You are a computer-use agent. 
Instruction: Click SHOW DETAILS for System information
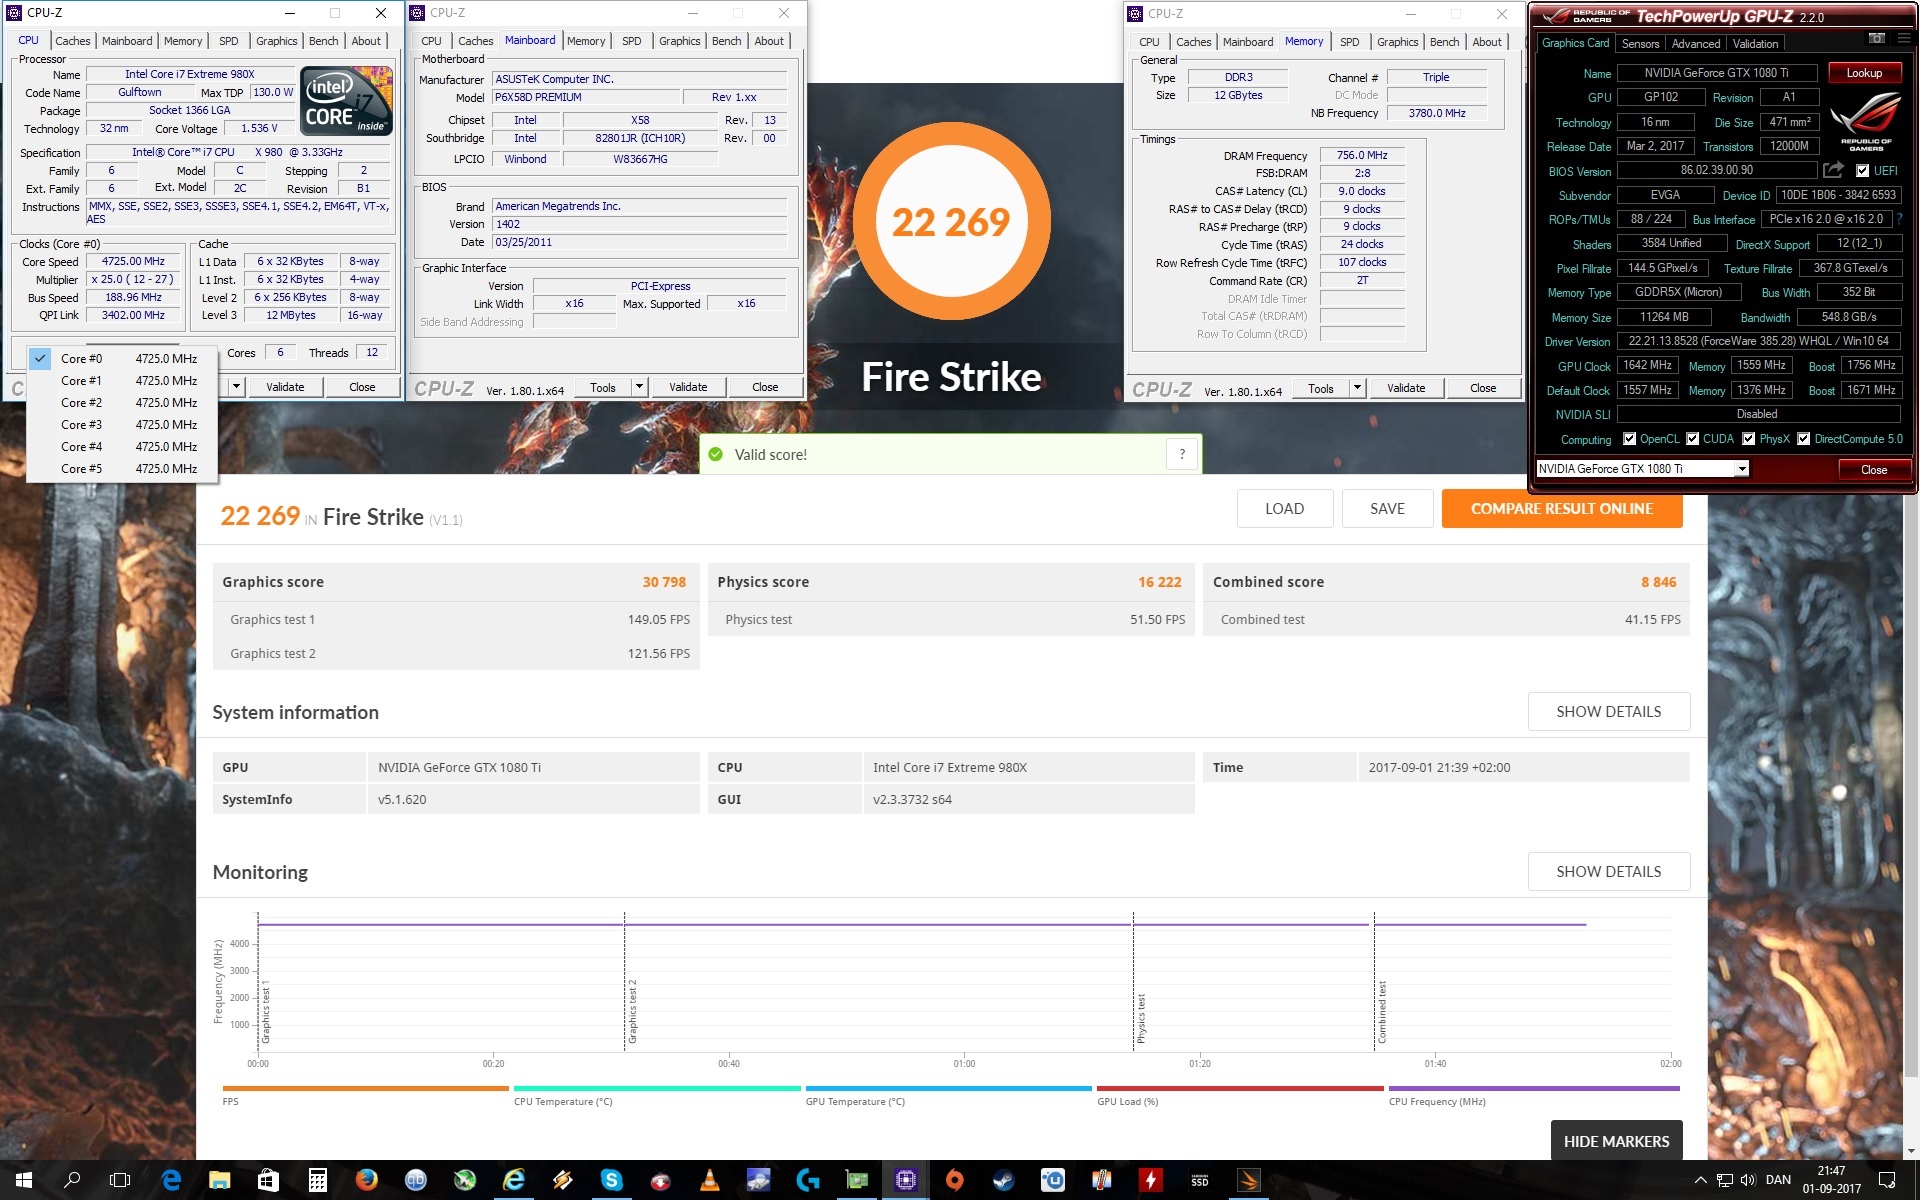tap(1608, 712)
